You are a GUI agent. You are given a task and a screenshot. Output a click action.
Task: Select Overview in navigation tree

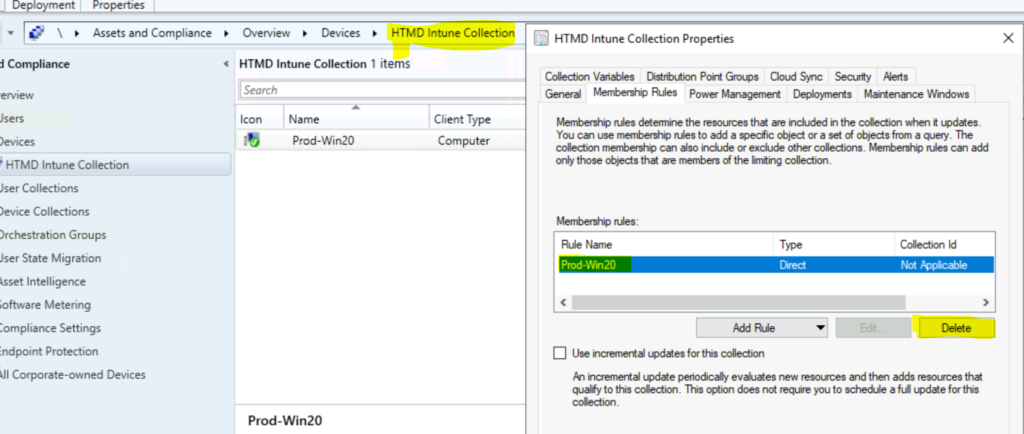tap(16, 95)
